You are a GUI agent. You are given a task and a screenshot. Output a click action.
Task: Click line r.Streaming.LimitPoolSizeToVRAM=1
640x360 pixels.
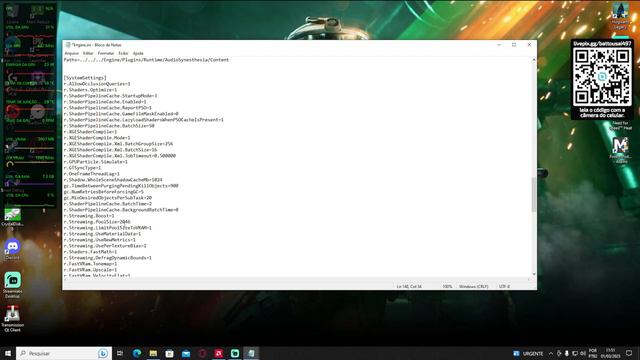tap(108, 228)
